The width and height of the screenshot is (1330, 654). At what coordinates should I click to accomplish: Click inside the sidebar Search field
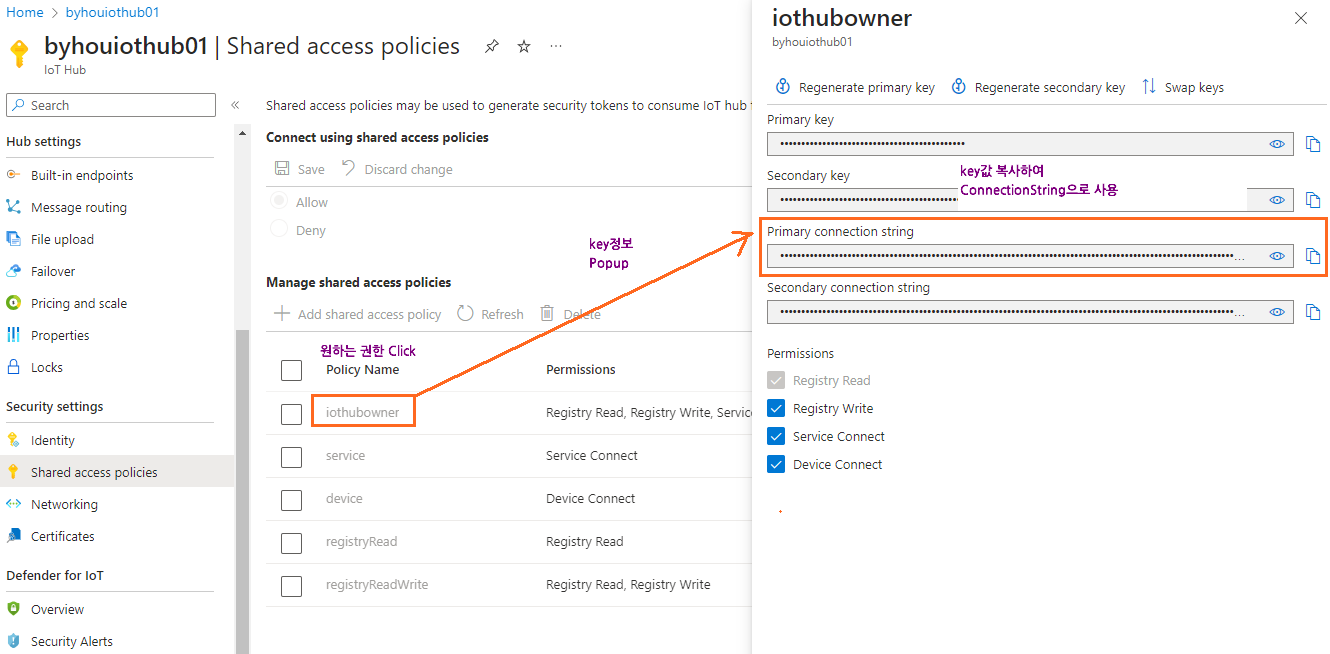pos(110,105)
